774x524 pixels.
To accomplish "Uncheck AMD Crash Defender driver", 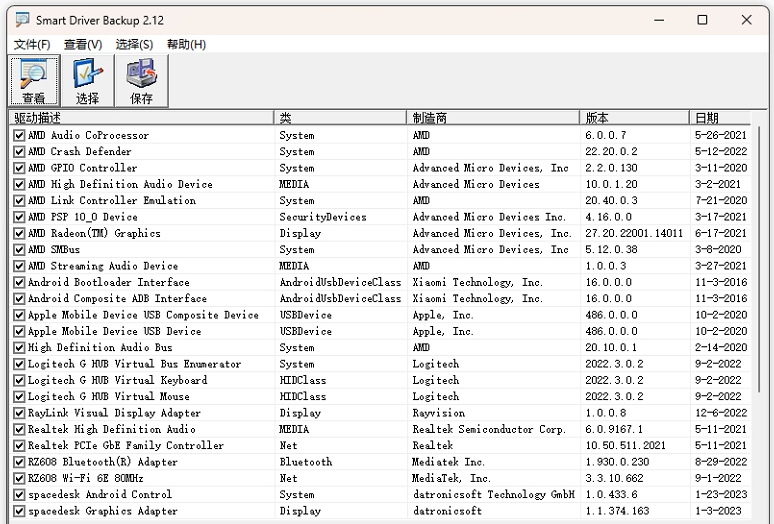I will click(x=19, y=151).
